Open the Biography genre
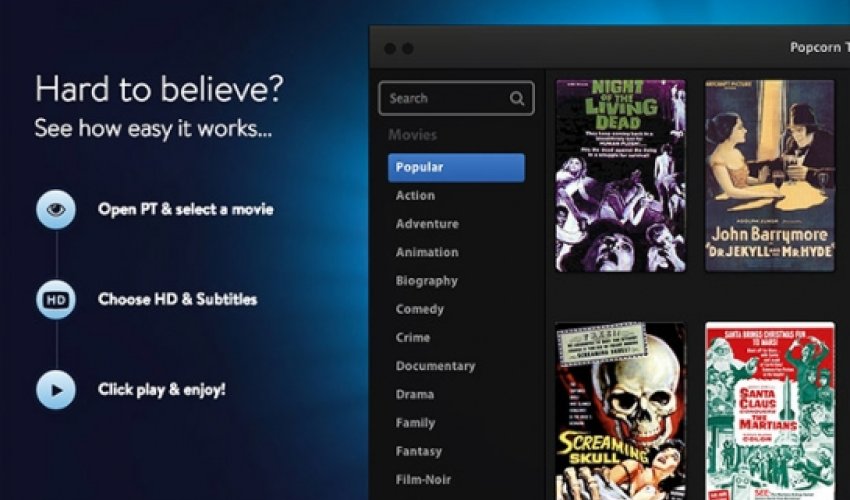Image resolution: width=850 pixels, height=500 pixels. coord(427,281)
